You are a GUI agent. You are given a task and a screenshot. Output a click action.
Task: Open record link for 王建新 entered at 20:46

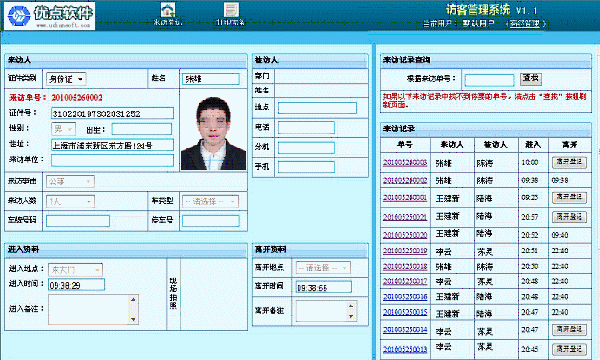click(405, 296)
